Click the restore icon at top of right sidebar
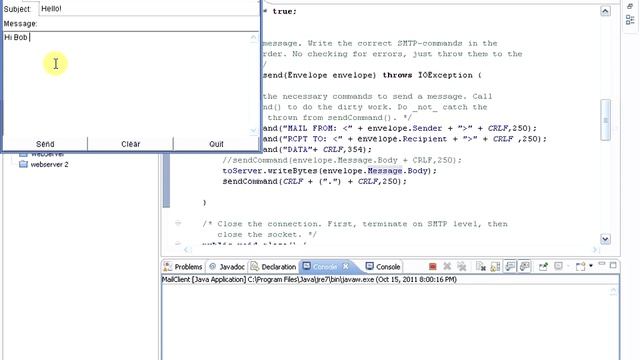The width and height of the screenshot is (640, 360). pos(630,6)
